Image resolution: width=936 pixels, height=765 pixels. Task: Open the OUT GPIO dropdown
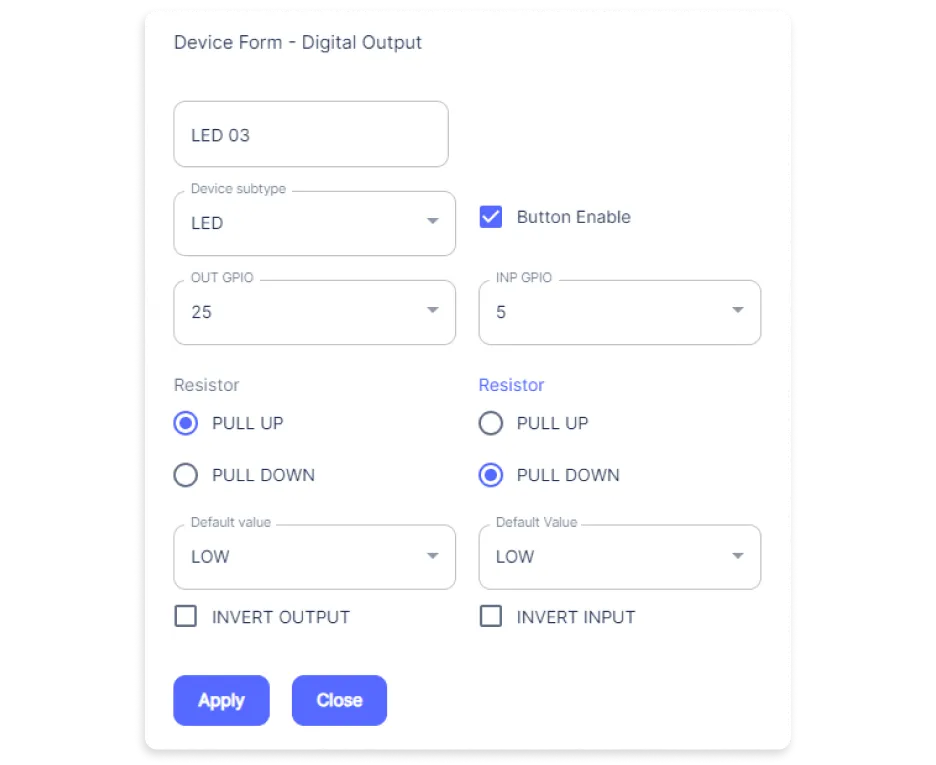click(x=314, y=312)
